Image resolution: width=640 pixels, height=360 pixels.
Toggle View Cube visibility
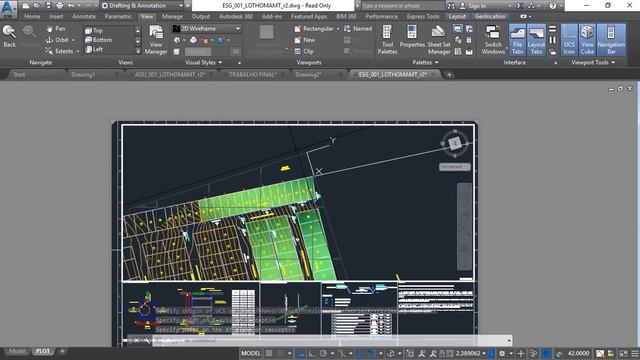[587, 40]
